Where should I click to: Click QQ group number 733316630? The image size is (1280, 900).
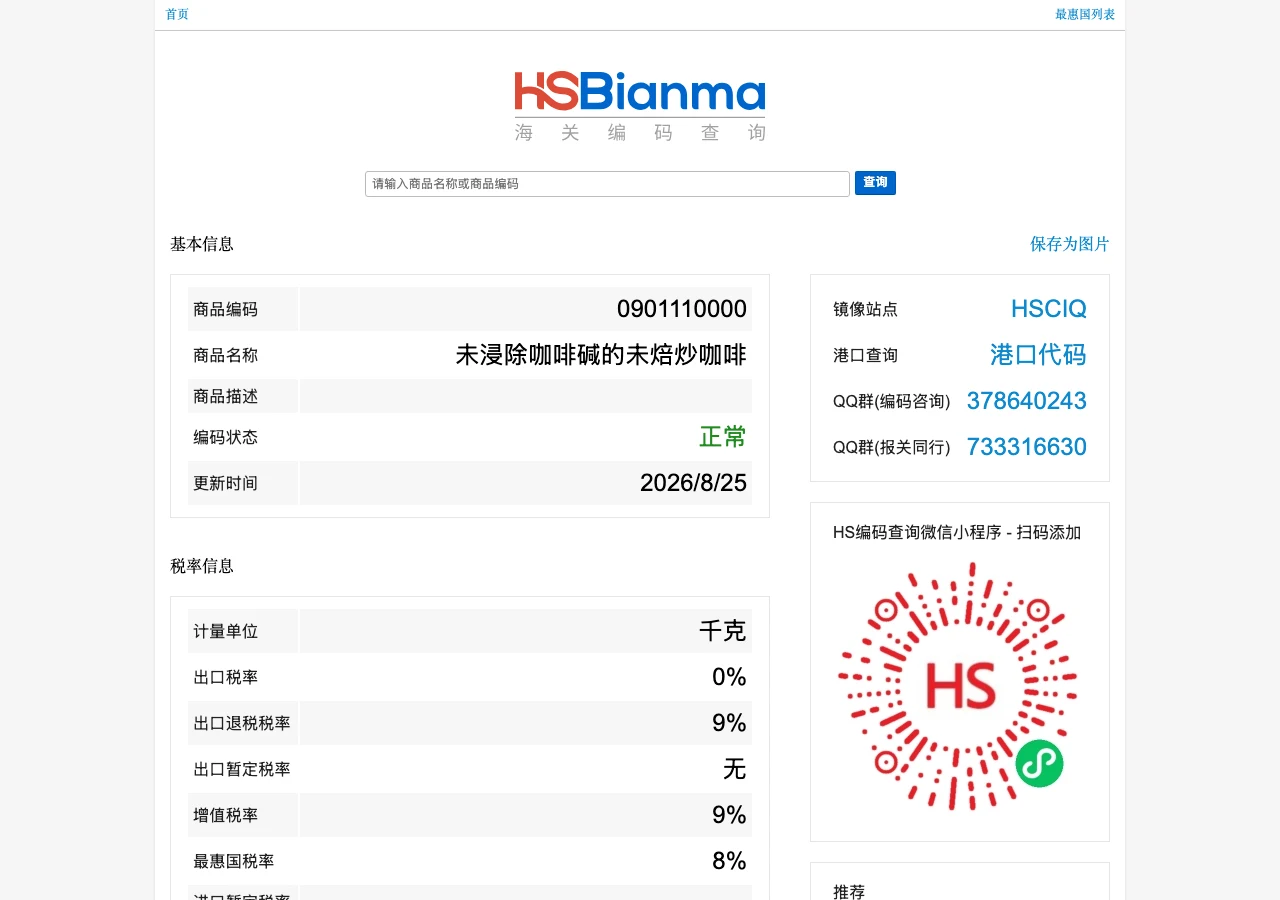pos(1027,447)
